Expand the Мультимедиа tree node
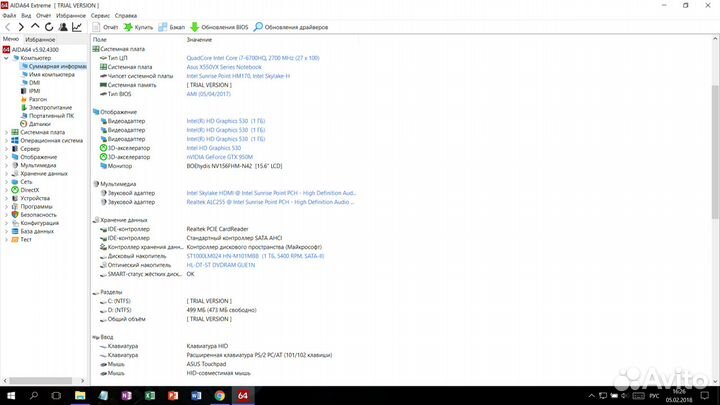Viewport: 720px width, 405px height. pos(6,165)
